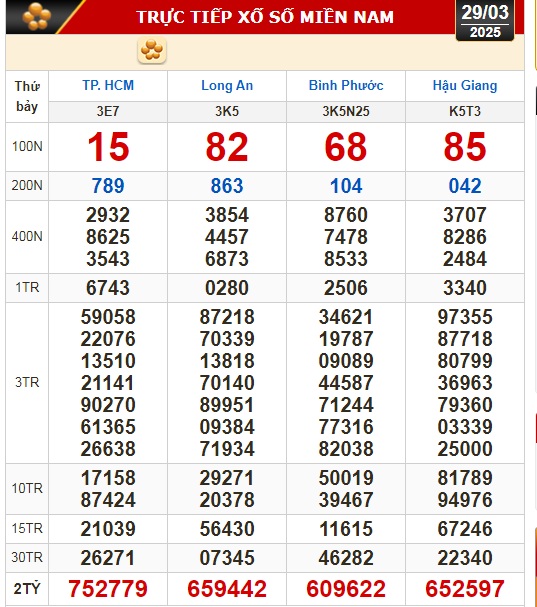
Task: Click Bình Phước 100N result 68
Action: tap(346, 147)
